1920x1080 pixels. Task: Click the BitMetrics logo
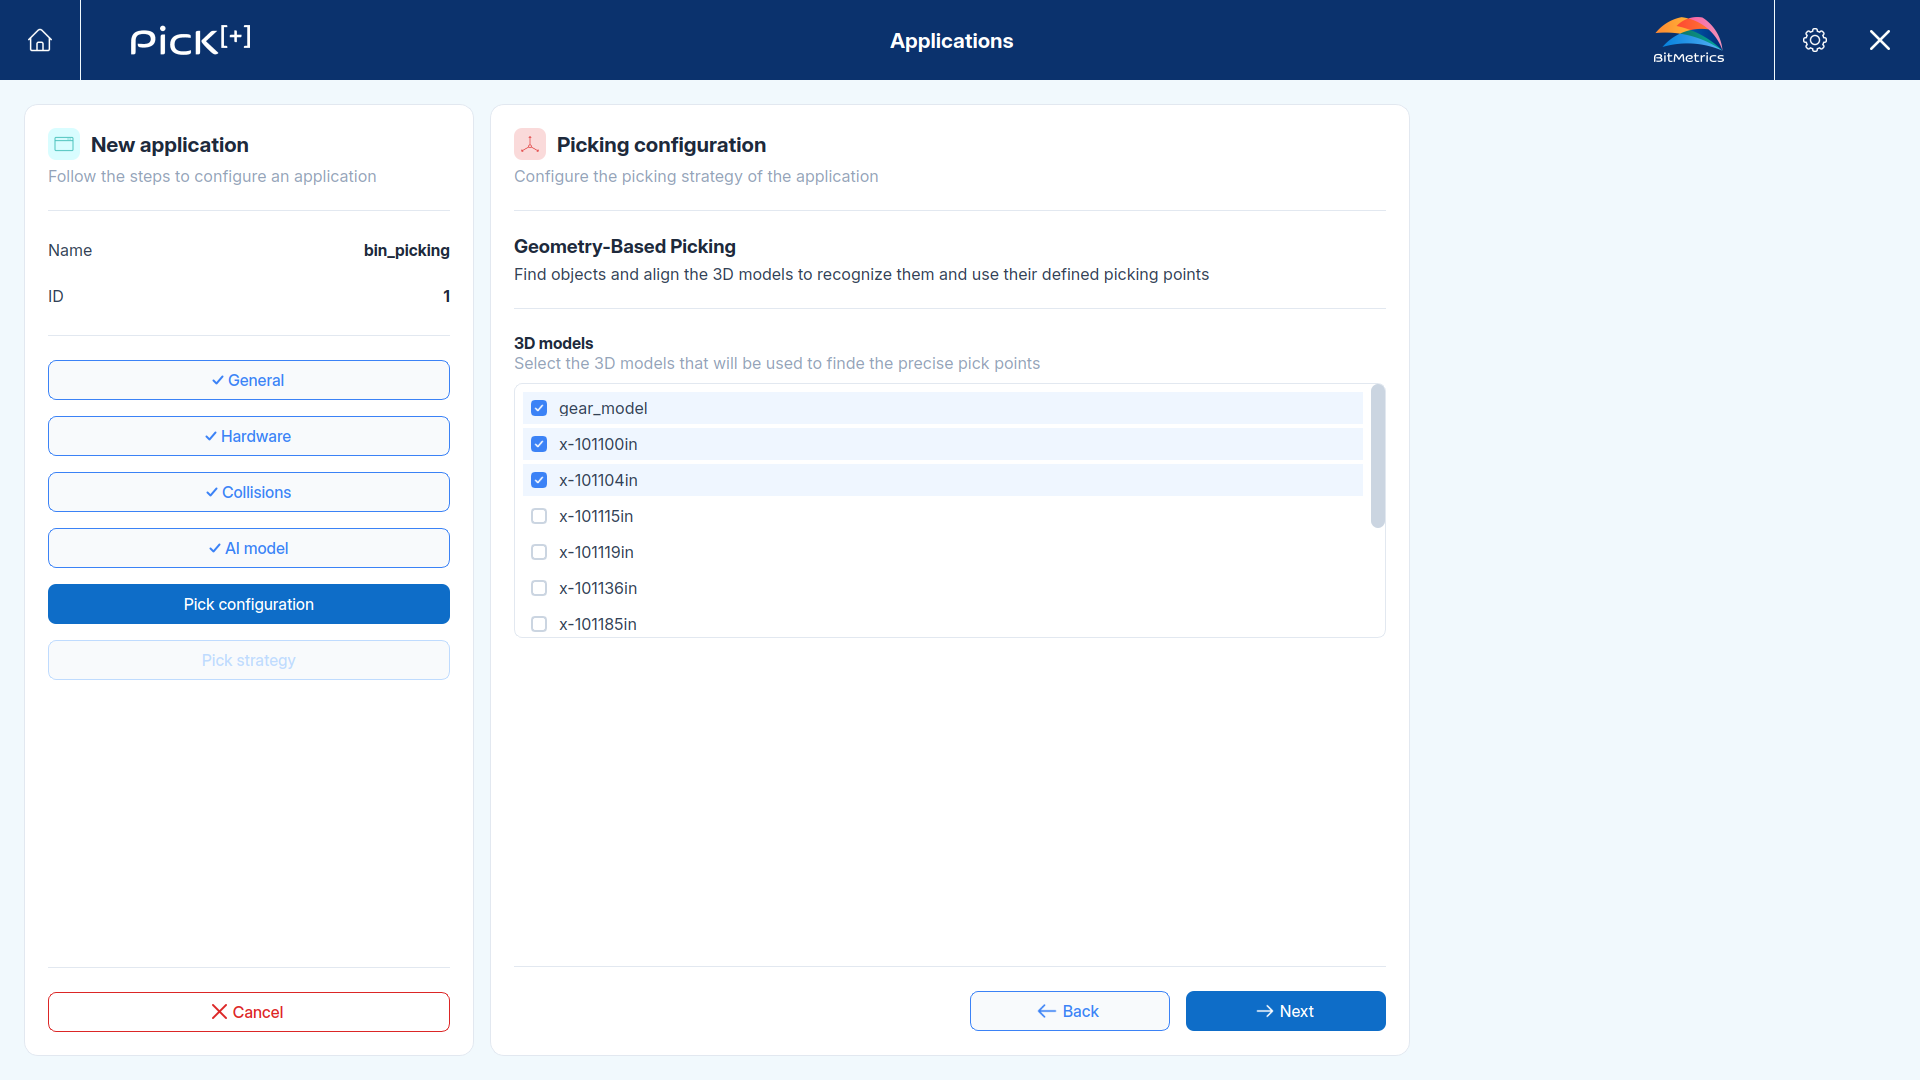[x=1688, y=40]
